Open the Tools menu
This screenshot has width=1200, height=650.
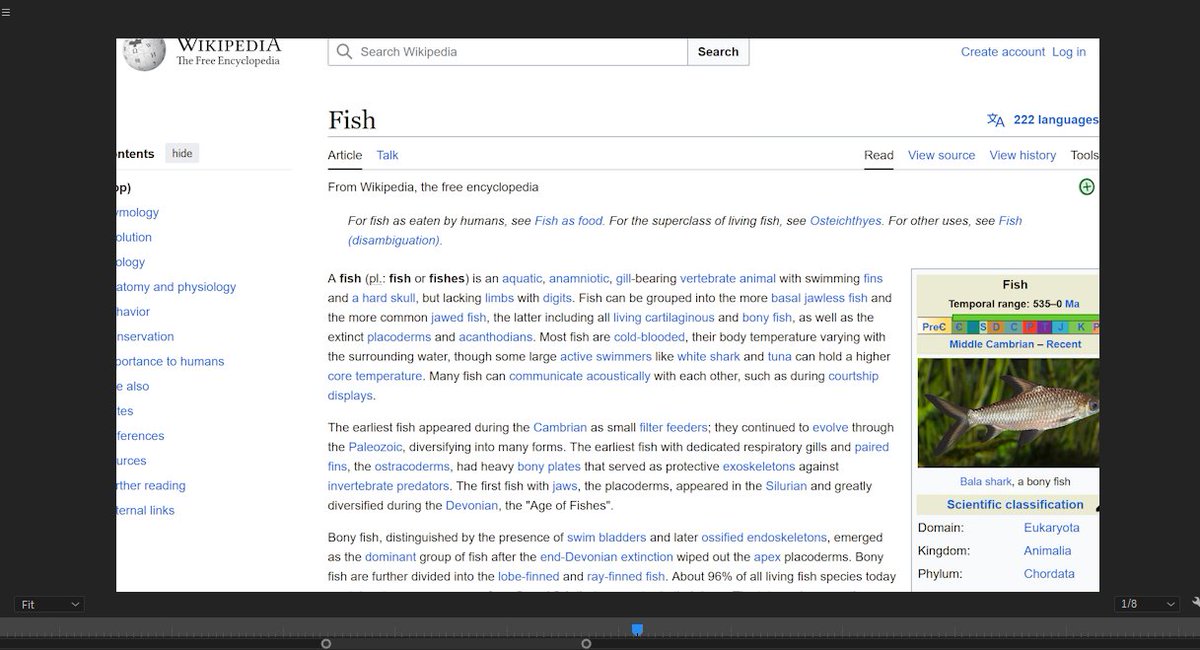point(1084,155)
